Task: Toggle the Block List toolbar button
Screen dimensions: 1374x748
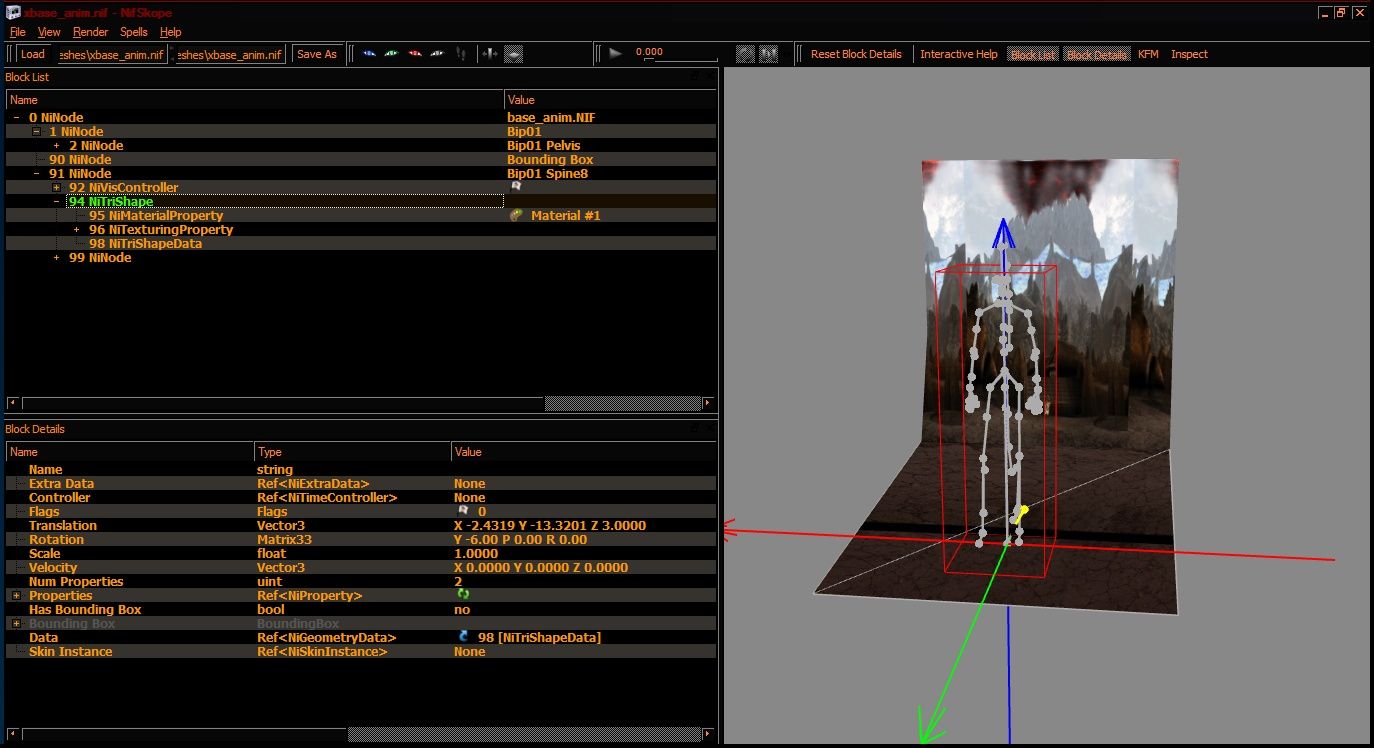Action: pos(1032,54)
